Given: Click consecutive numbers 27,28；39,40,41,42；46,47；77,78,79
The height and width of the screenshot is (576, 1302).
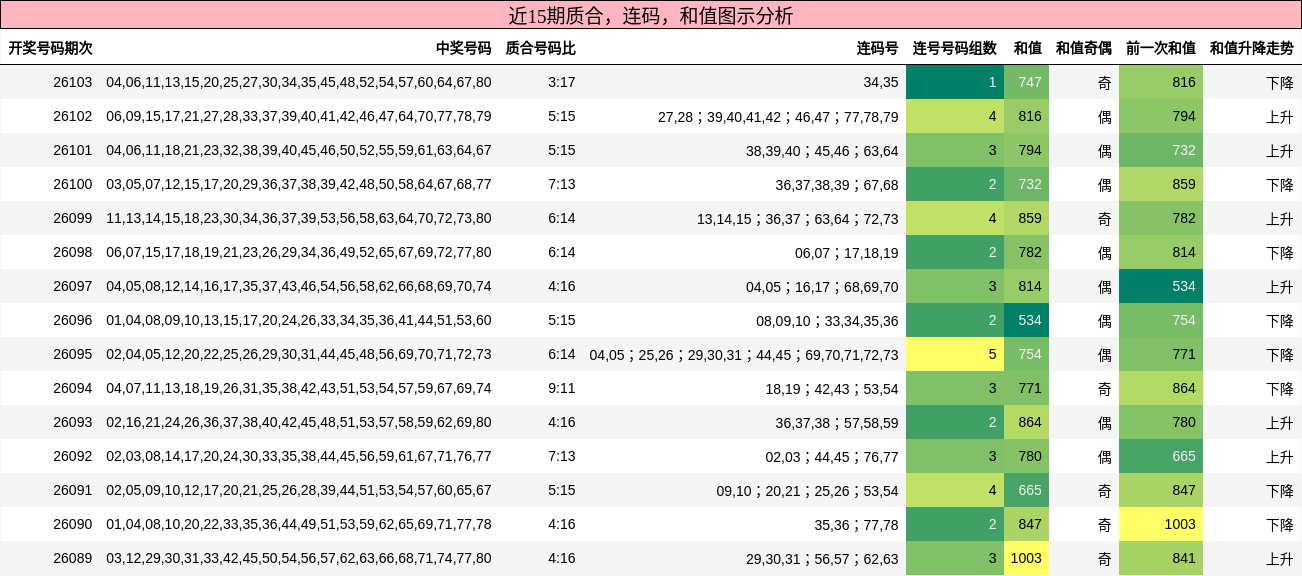Looking at the screenshot, I should coord(778,116).
